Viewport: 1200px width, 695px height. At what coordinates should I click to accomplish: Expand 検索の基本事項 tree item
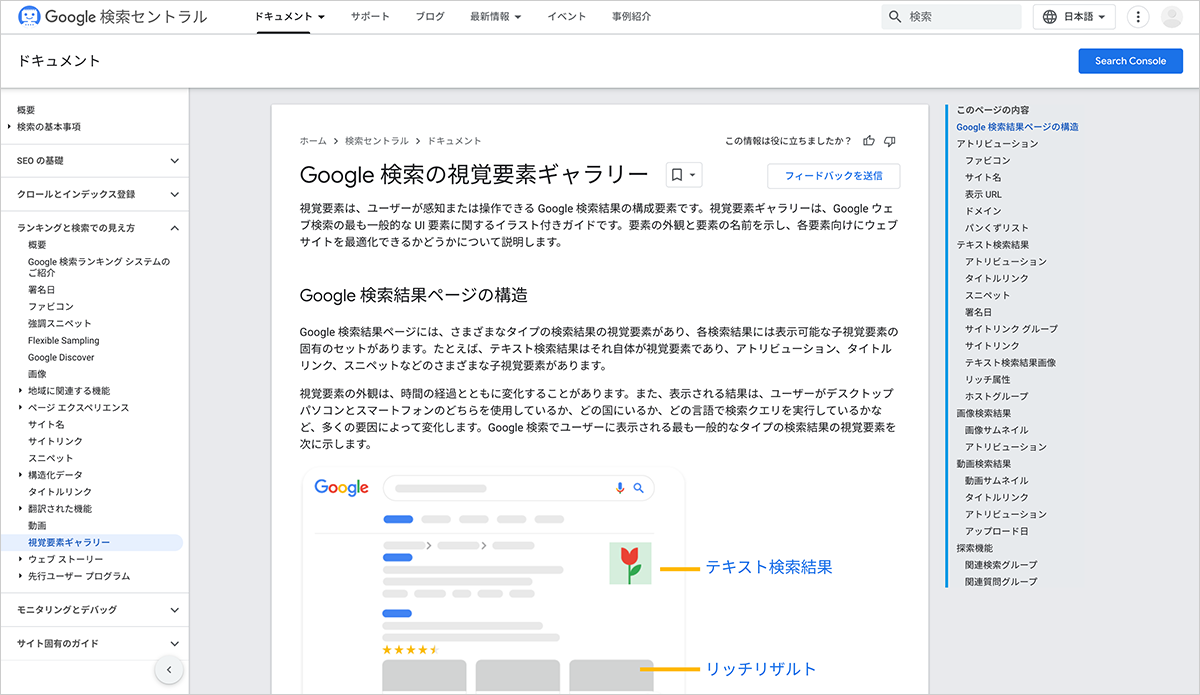click(9, 127)
